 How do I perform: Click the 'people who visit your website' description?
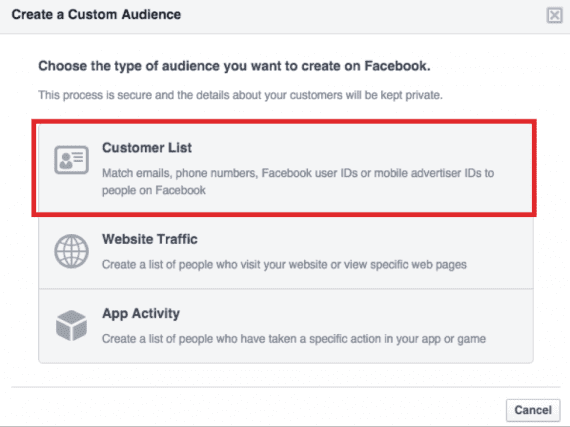[284, 265]
